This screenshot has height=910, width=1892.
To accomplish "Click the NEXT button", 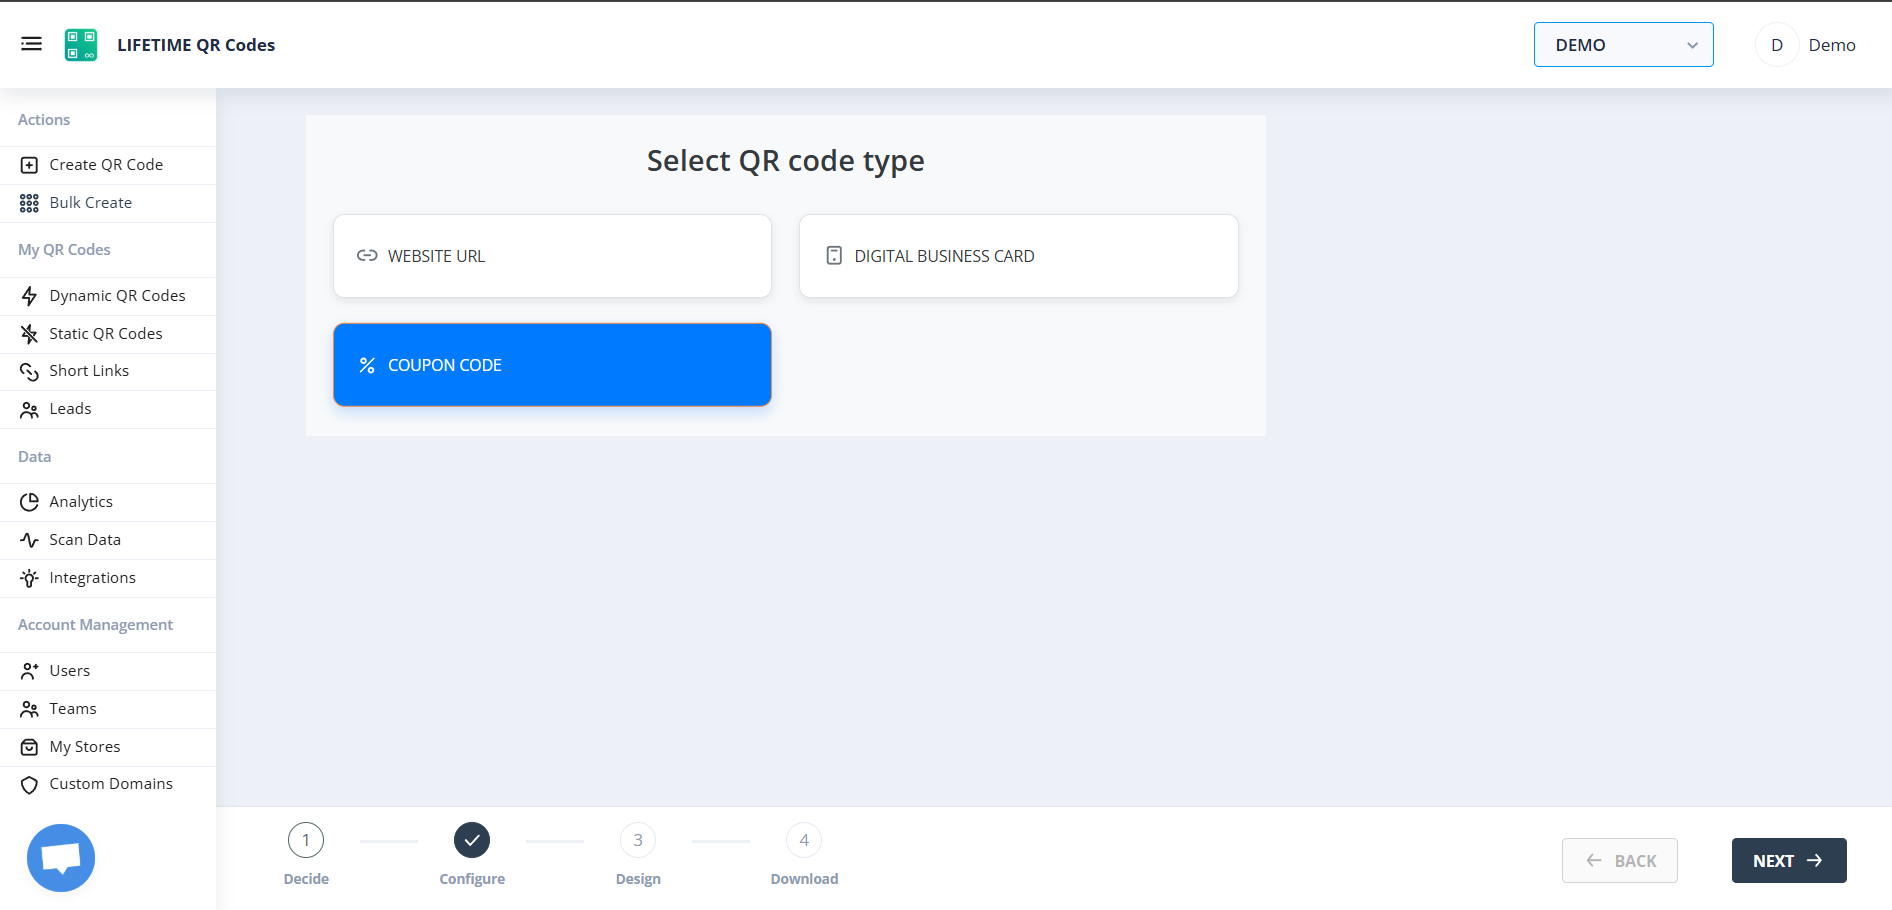I will tap(1788, 860).
